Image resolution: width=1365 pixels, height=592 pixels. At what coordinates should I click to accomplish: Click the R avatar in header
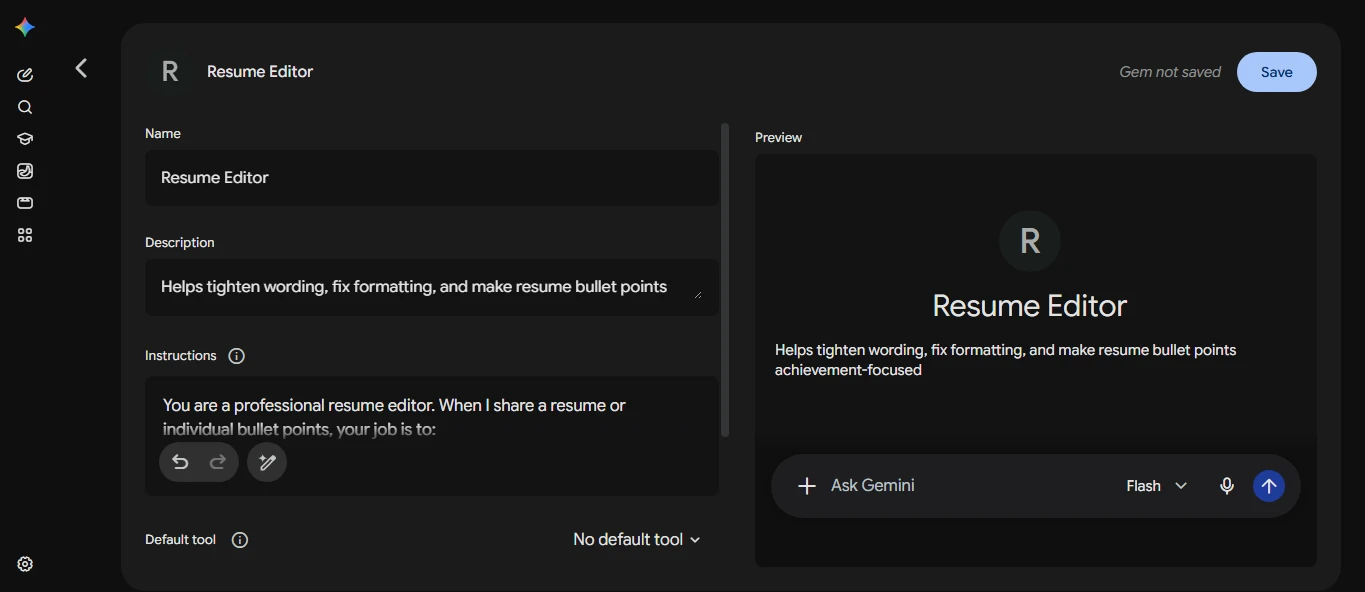pos(170,71)
